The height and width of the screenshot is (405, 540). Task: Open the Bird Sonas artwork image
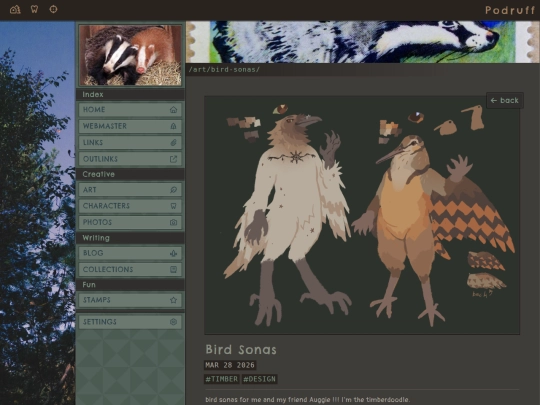pyautogui.click(x=362, y=215)
